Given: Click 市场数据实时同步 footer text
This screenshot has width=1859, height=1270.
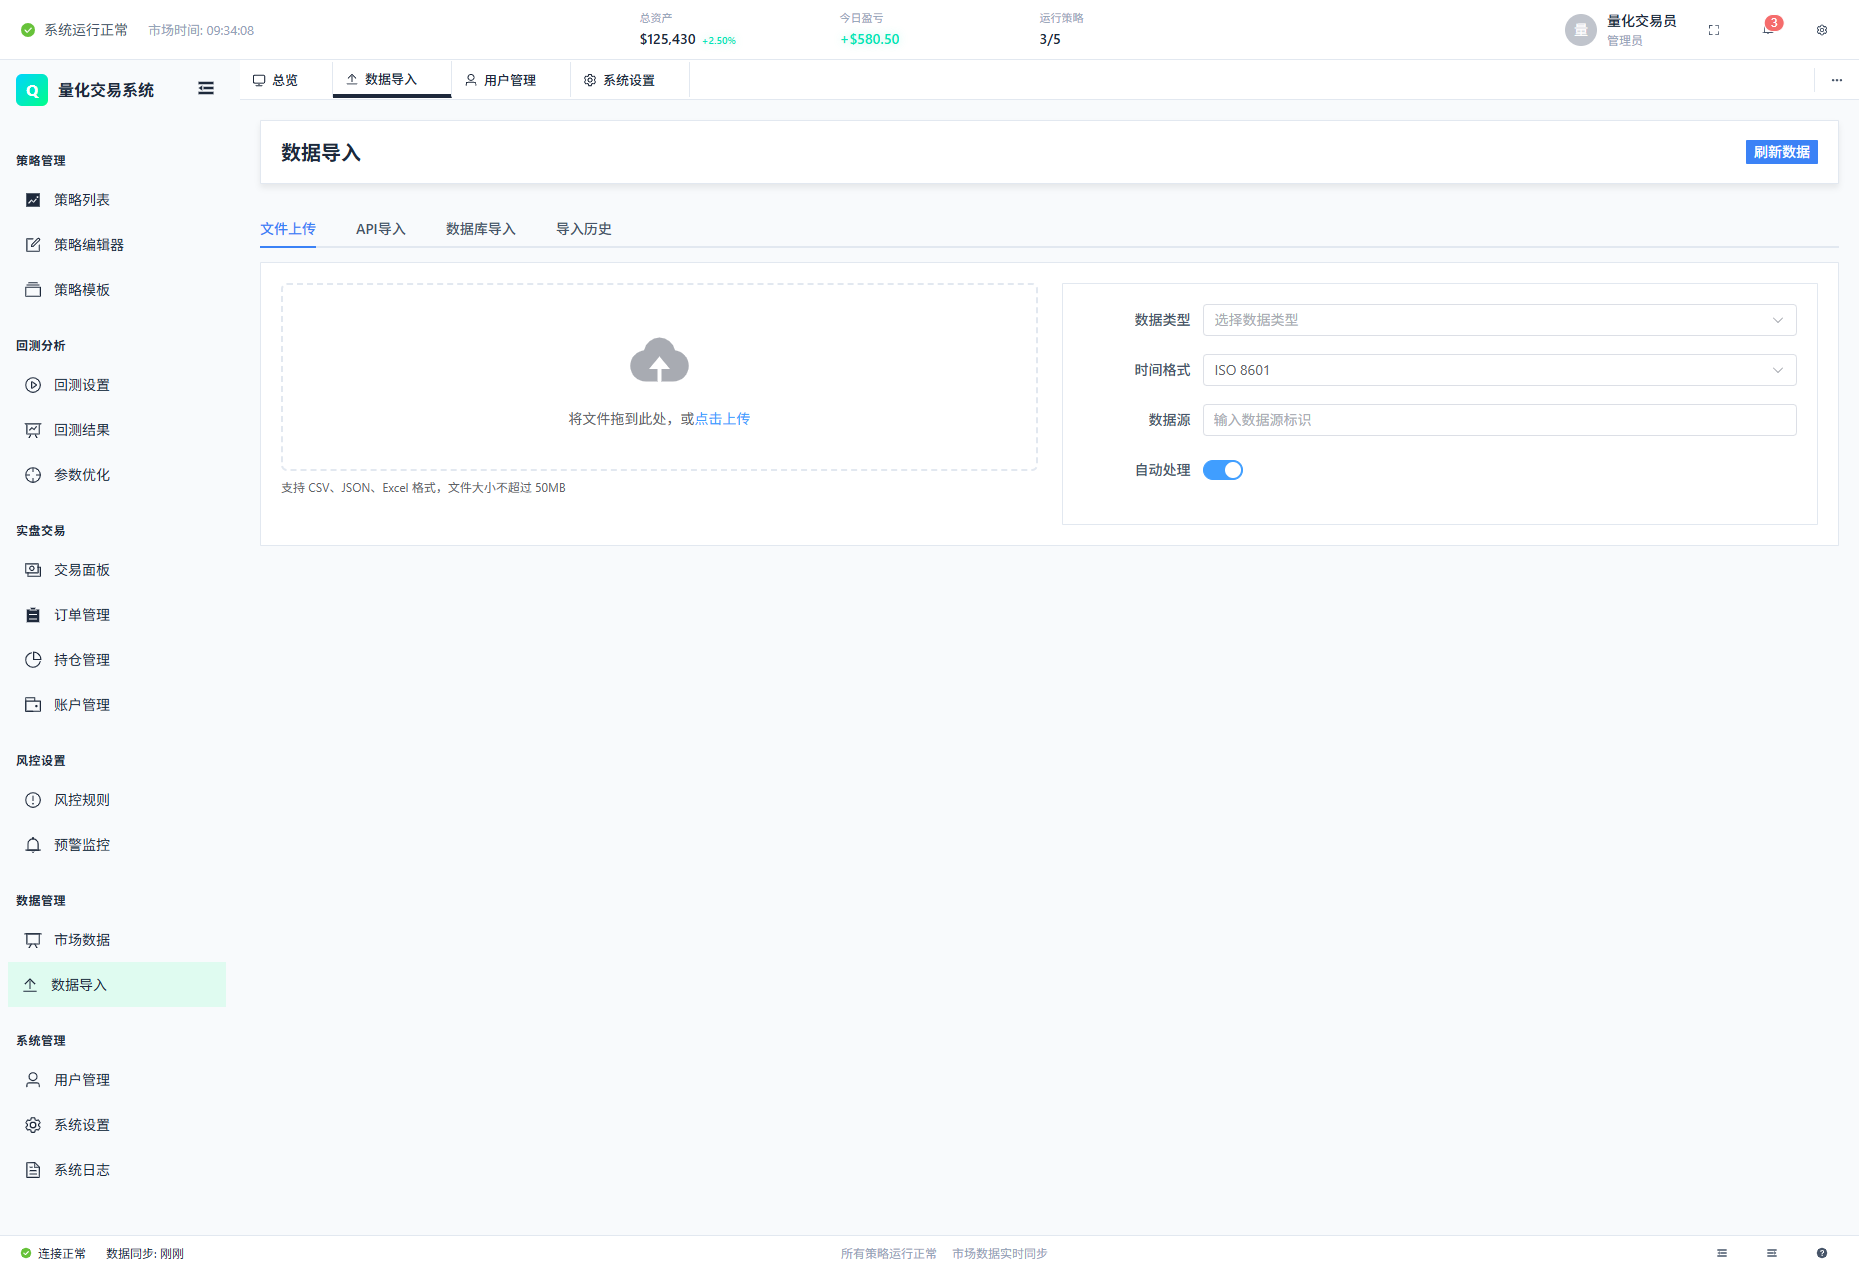Looking at the screenshot, I should coord(1000,1253).
